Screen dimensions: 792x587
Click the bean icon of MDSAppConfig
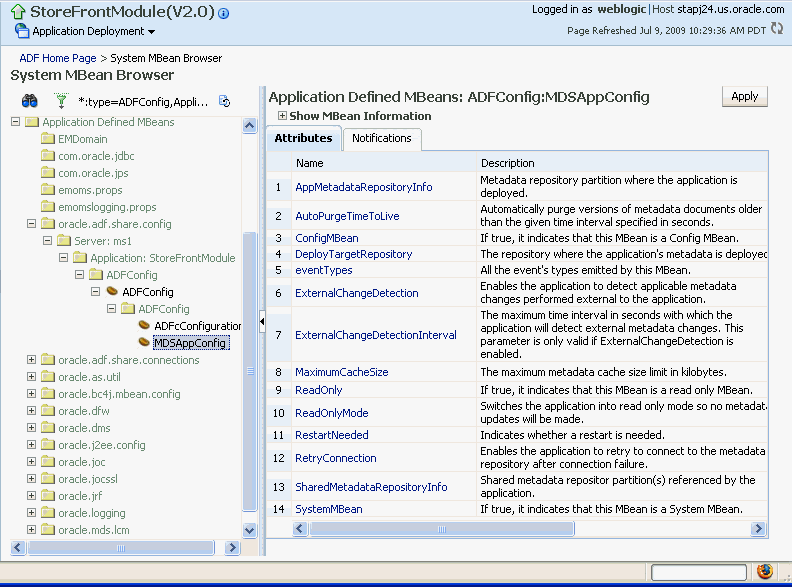[144, 342]
